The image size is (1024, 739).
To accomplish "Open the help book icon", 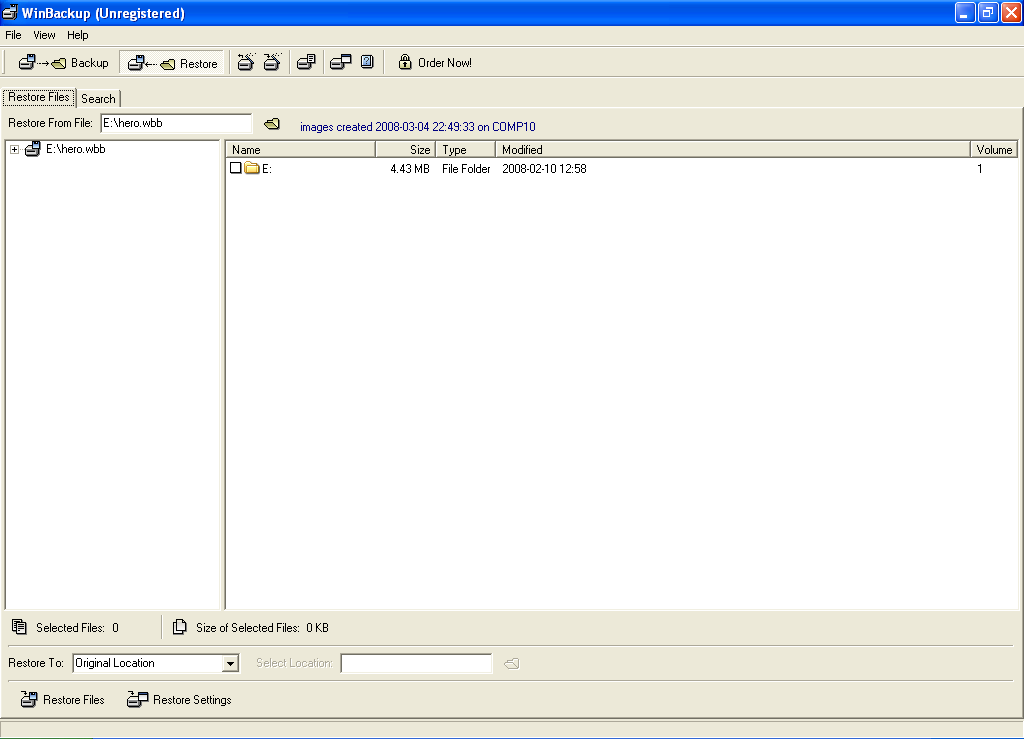I will 367,62.
